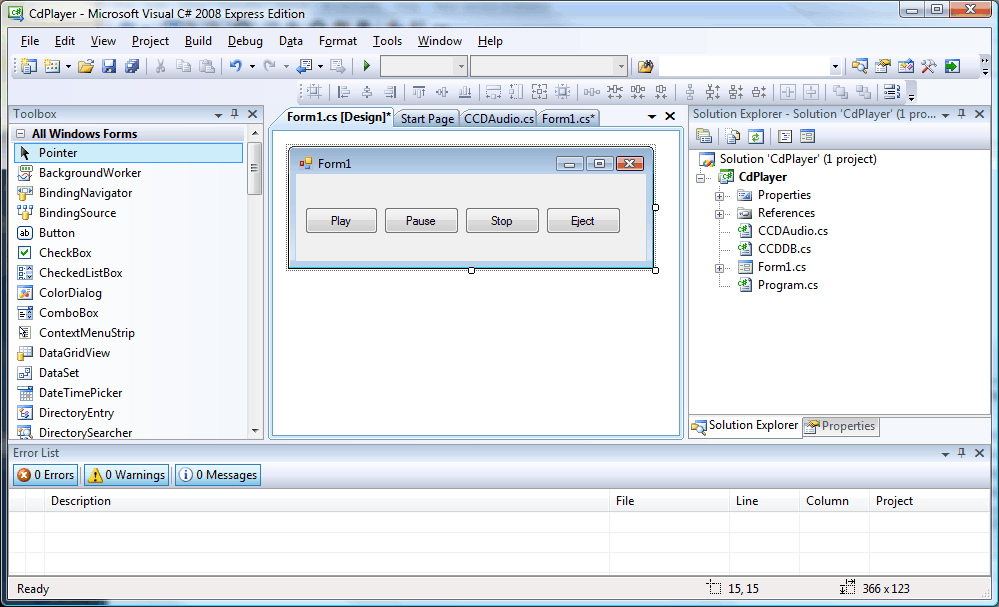999x607 pixels.
Task: Click Refresh icon in Solution Explorer toolbar
Action: [x=756, y=136]
